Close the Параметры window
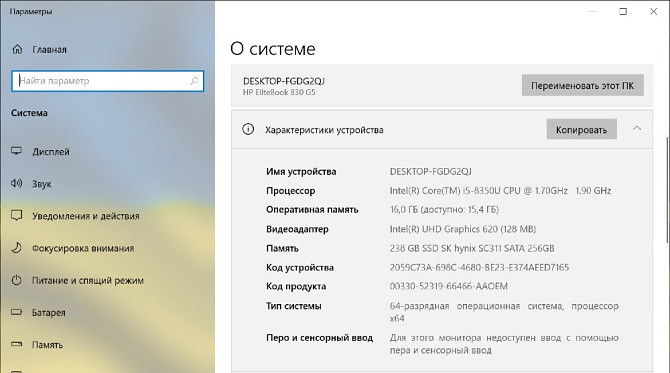670x373 pixels. pos(654,12)
